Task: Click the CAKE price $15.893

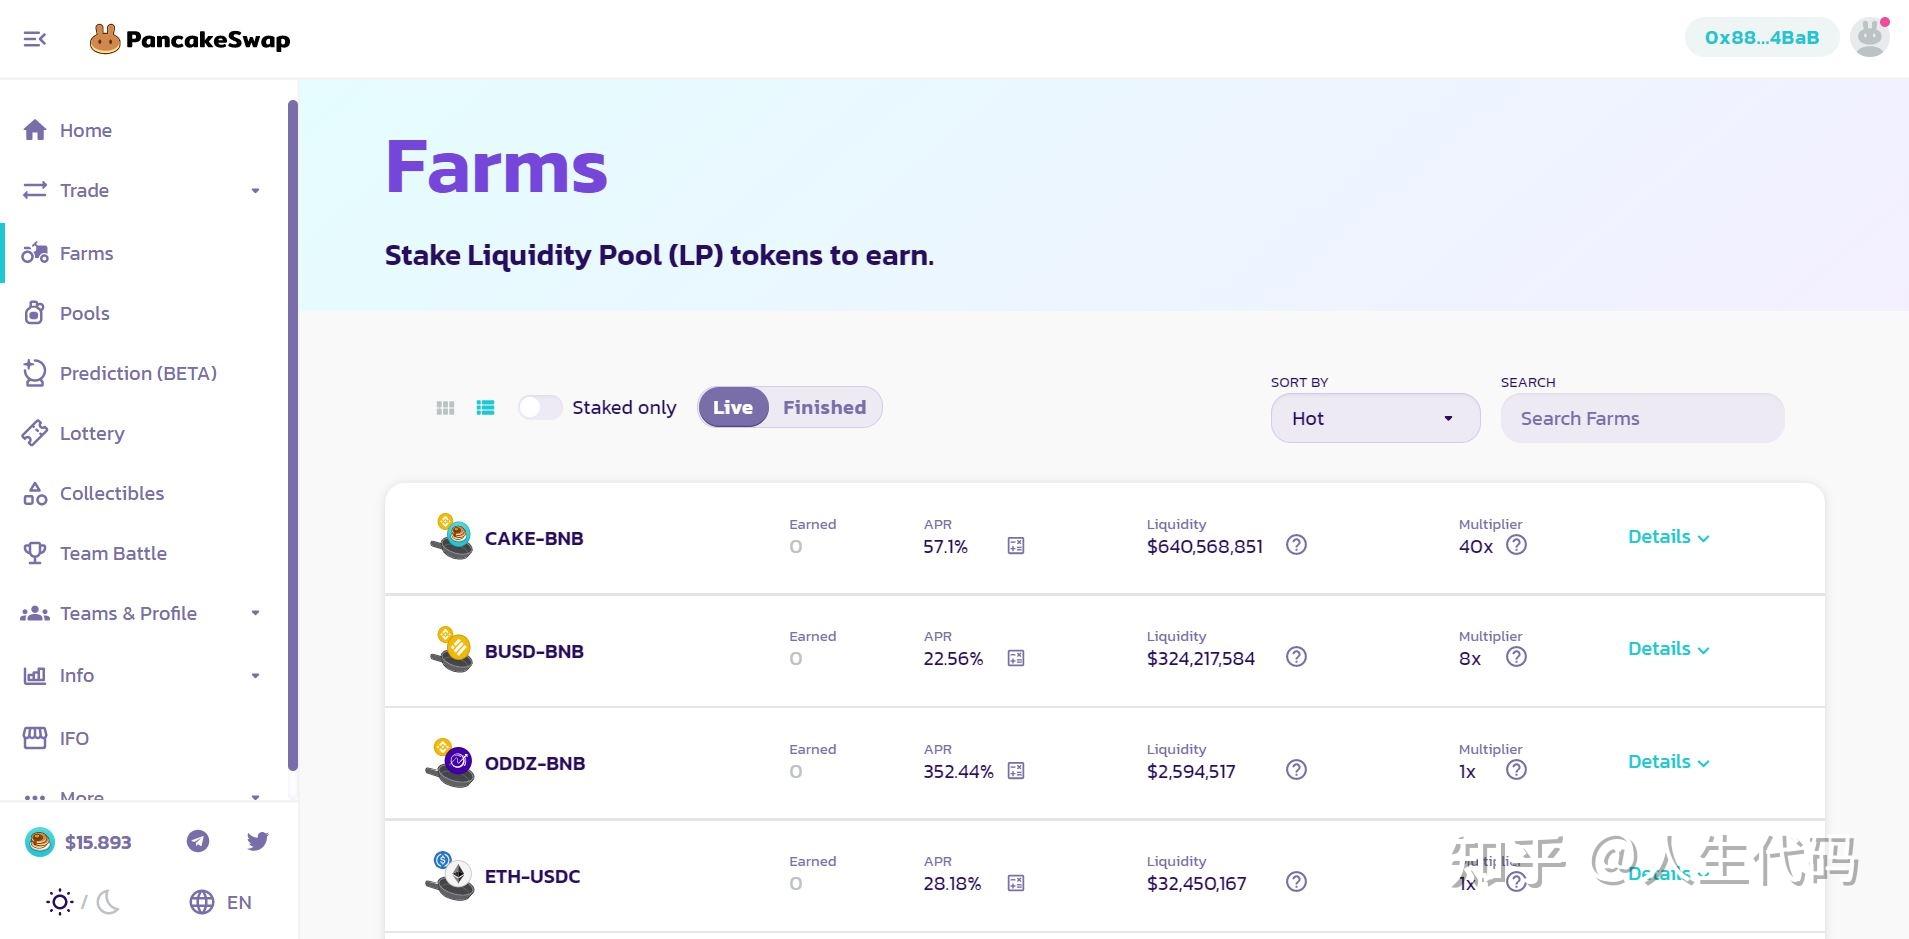Action: click(x=98, y=842)
